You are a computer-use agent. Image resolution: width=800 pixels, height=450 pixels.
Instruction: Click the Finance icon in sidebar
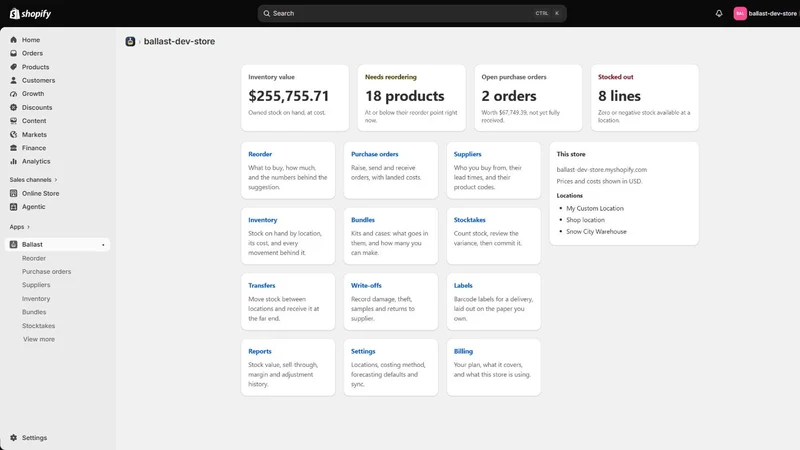(13, 148)
